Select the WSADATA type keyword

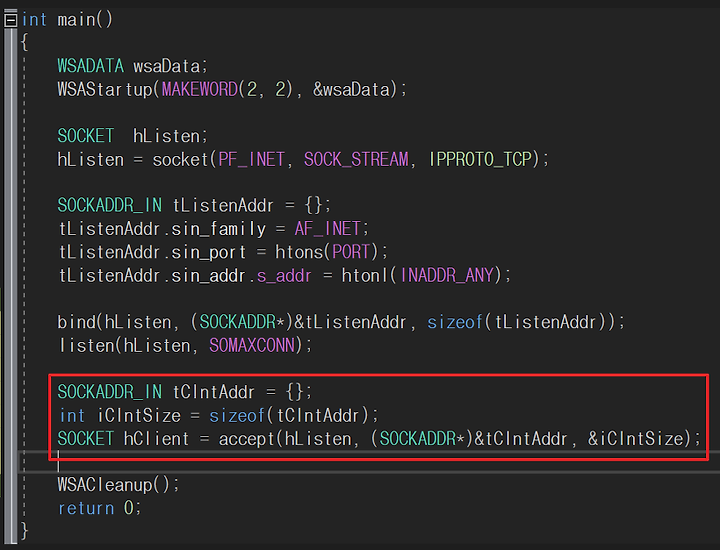coord(90,66)
